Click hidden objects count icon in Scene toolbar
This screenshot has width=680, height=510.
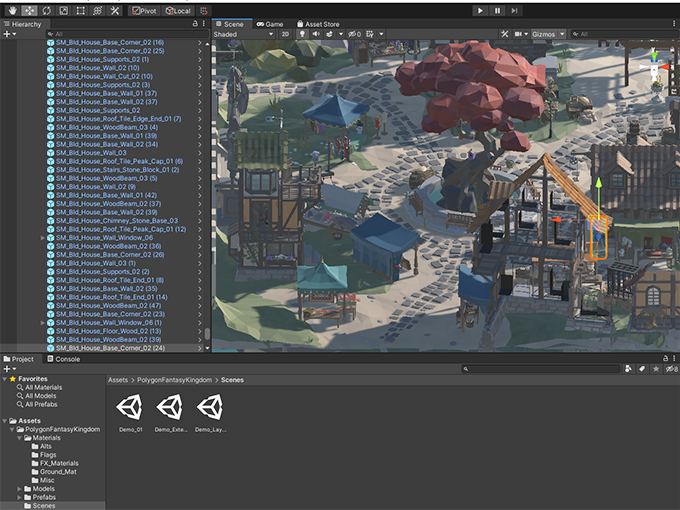[354, 34]
